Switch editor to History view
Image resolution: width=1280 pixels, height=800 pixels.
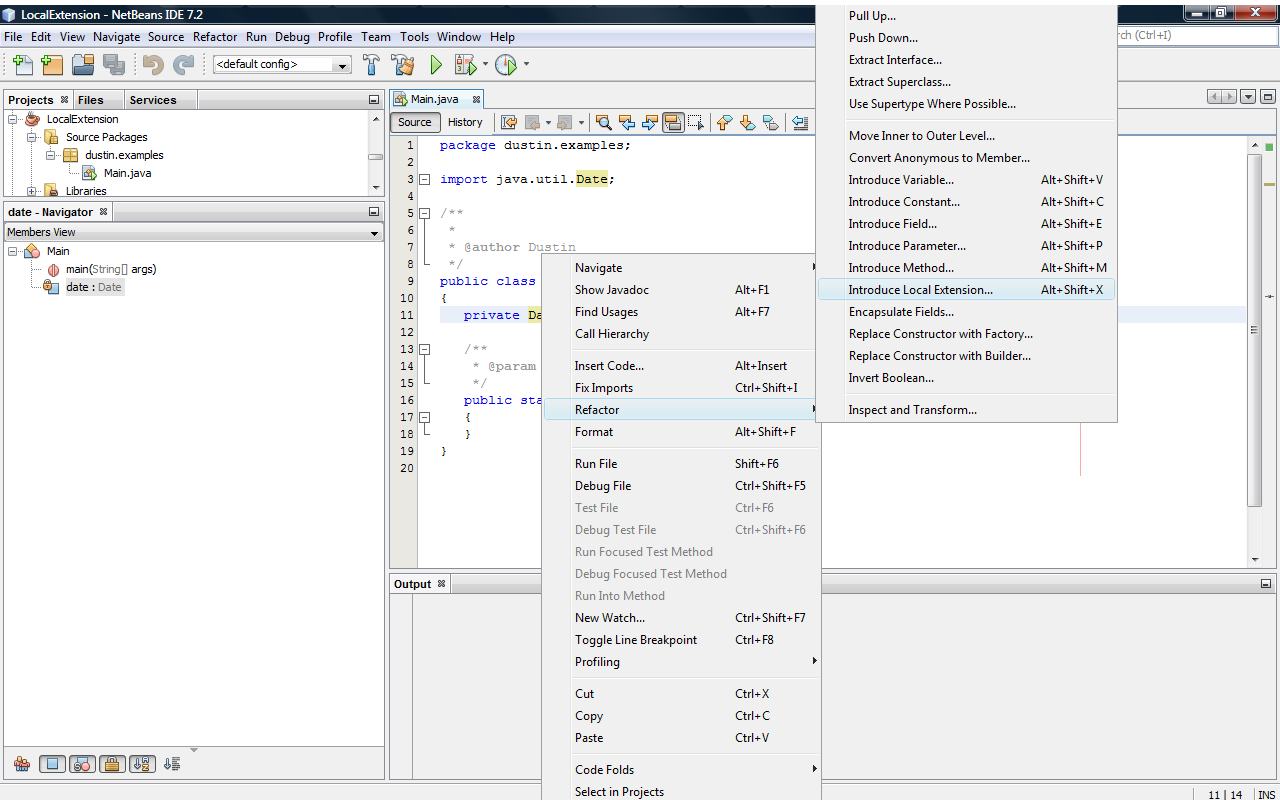click(x=465, y=122)
